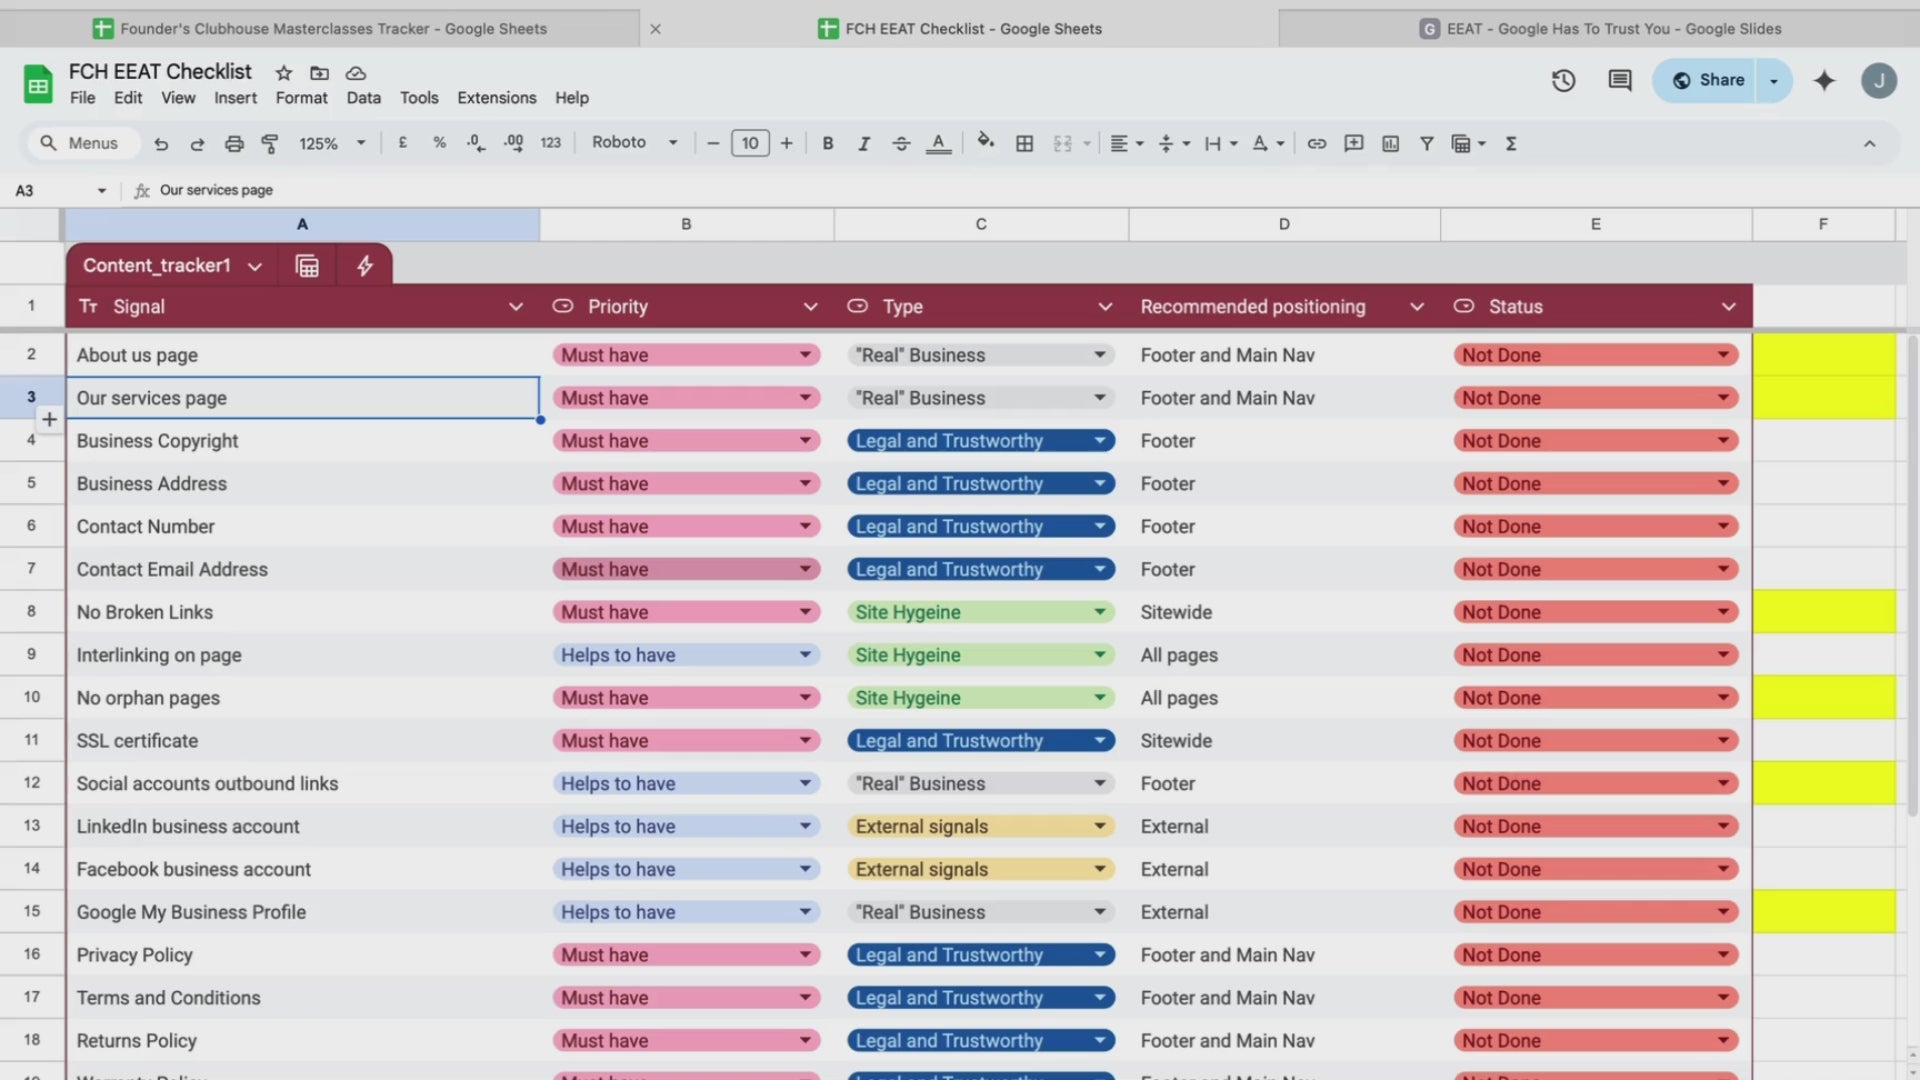This screenshot has width=1920, height=1080.
Task: Toggle bold formatting
Action: [x=827, y=144]
